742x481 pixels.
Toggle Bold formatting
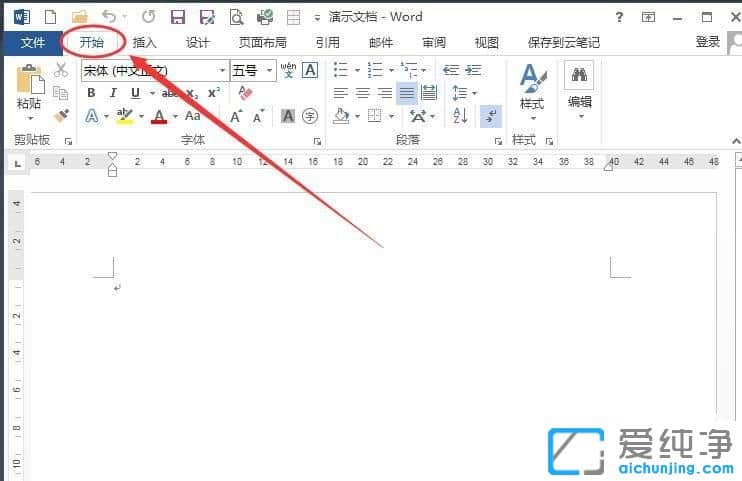click(91, 93)
